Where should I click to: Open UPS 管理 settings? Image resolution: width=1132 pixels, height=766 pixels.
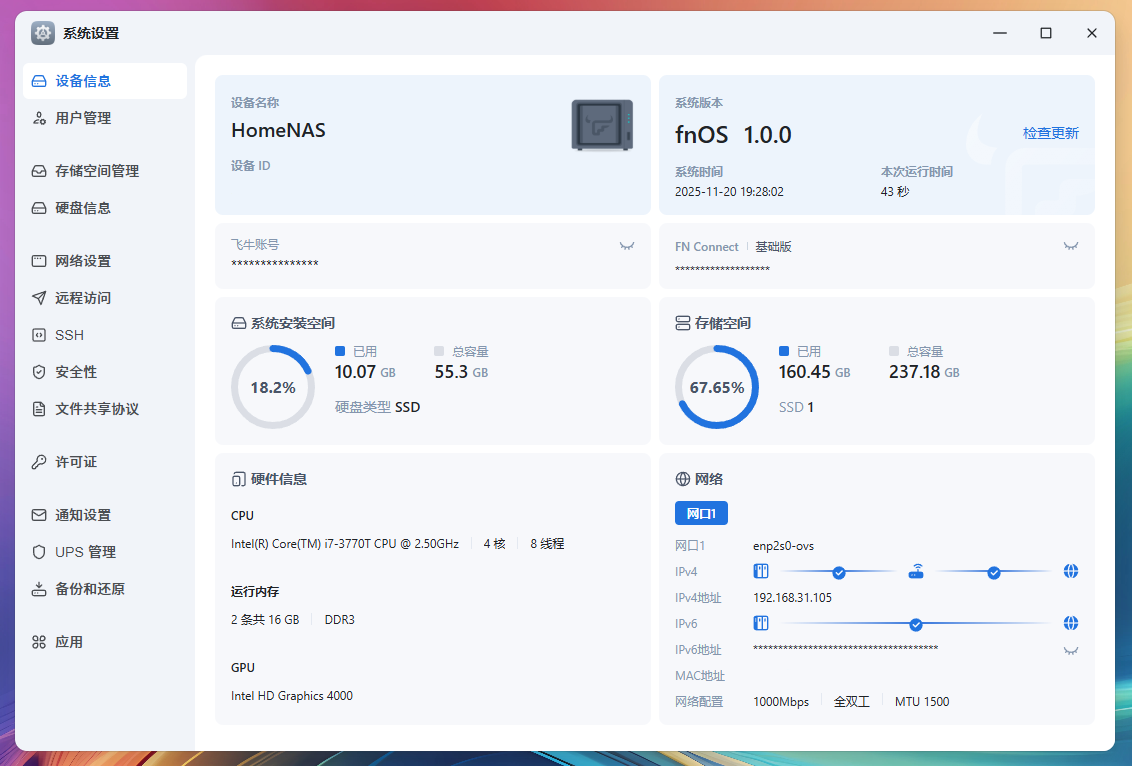[x=85, y=552]
